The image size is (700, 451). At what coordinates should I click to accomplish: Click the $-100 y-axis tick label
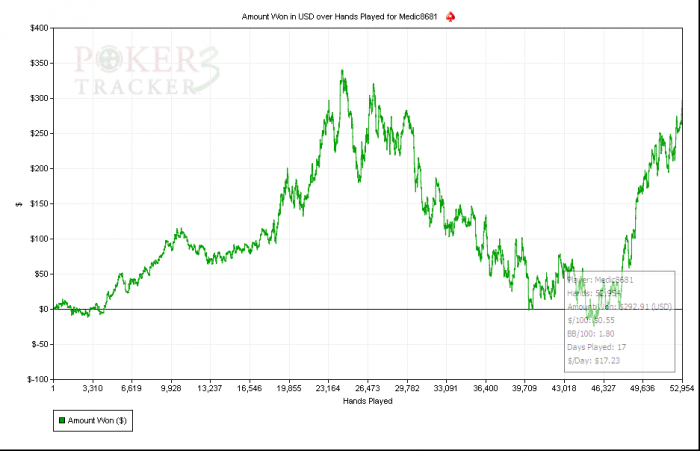(x=38, y=379)
